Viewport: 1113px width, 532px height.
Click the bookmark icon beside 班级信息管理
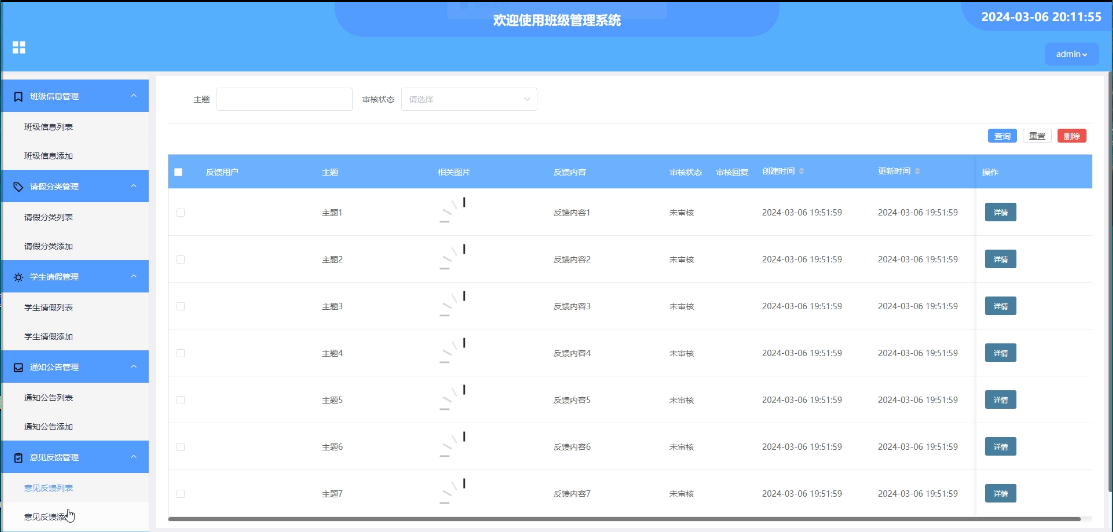(x=18, y=97)
